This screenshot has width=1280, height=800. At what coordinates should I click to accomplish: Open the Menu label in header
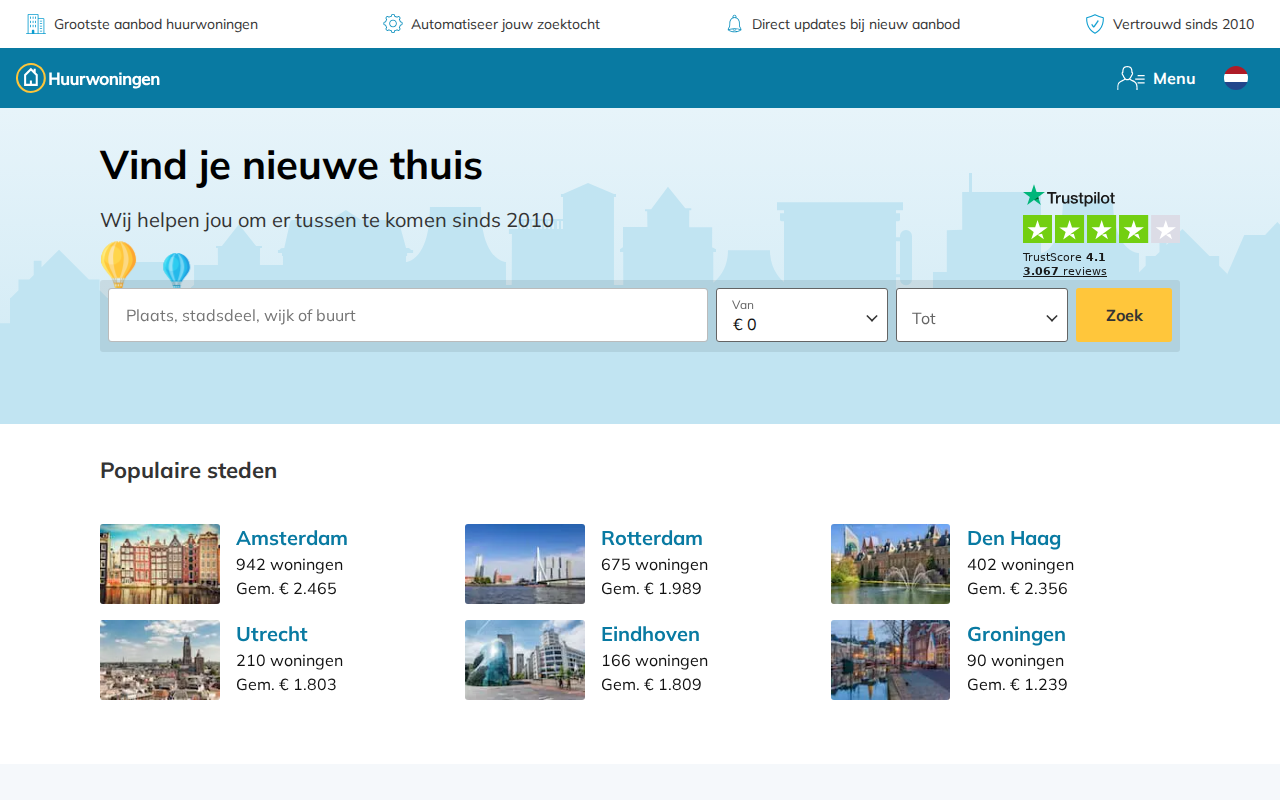pos(1174,78)
